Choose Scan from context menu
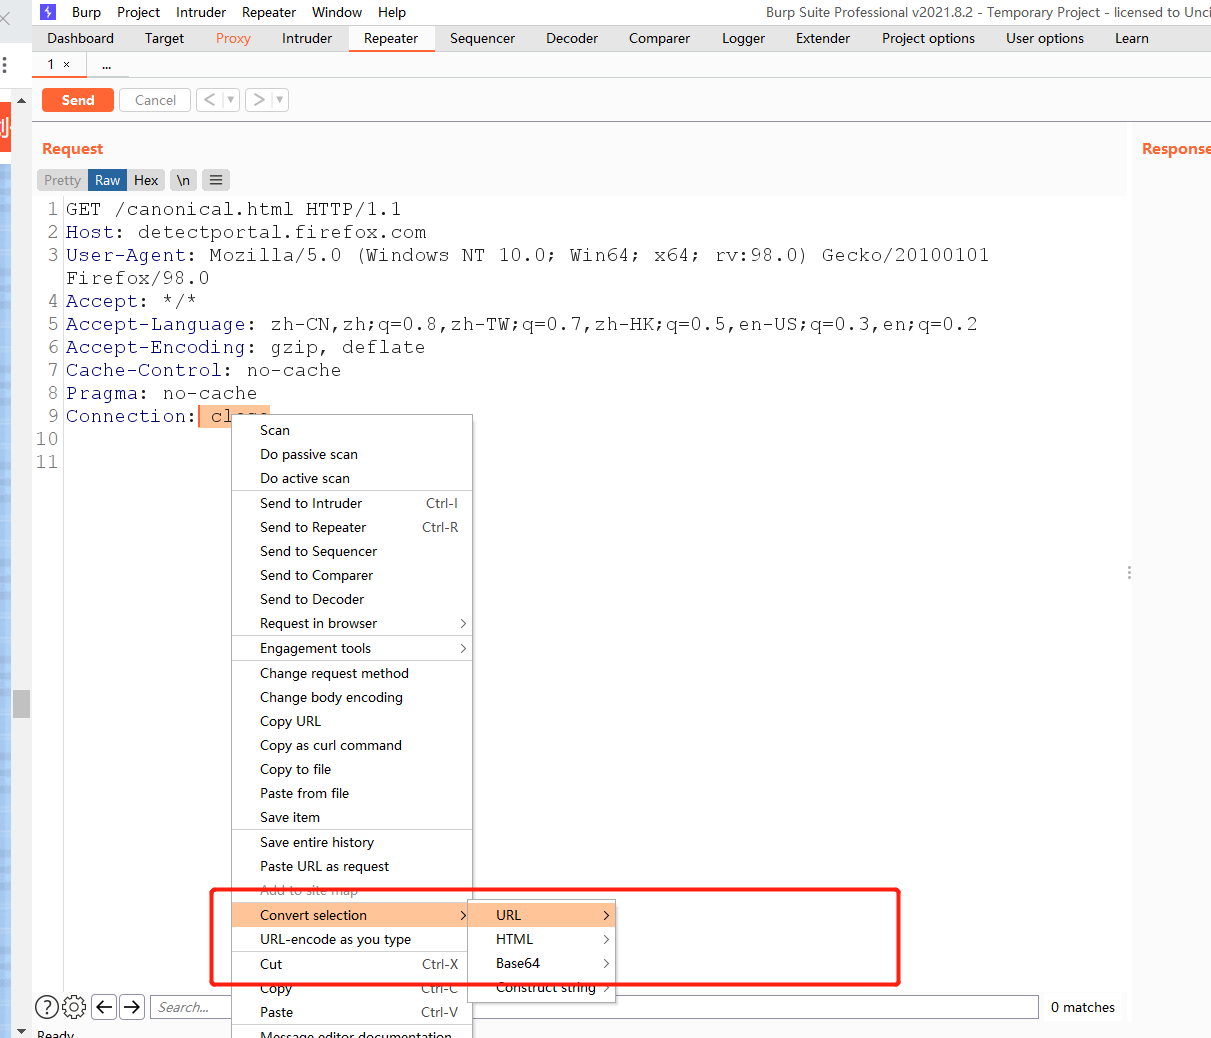1211x1038 pixels. pos(352,430)
